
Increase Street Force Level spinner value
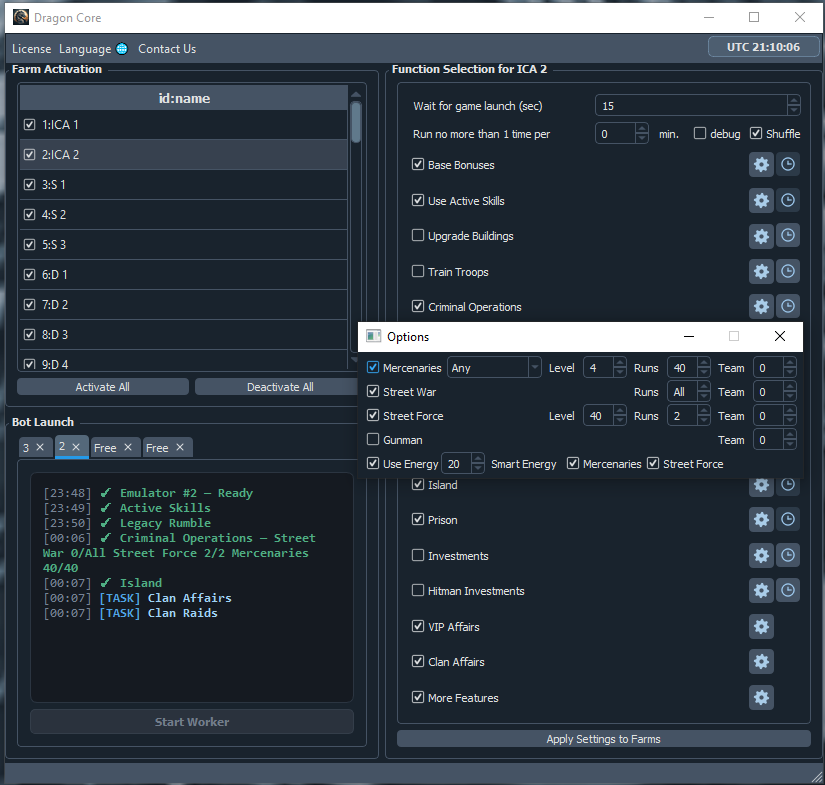click(620, 410)
